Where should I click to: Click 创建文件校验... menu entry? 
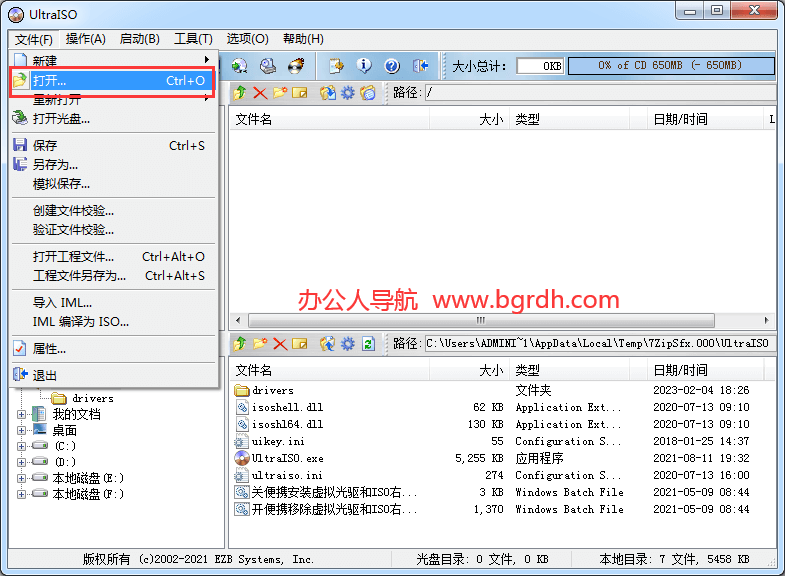pos(73,210)
